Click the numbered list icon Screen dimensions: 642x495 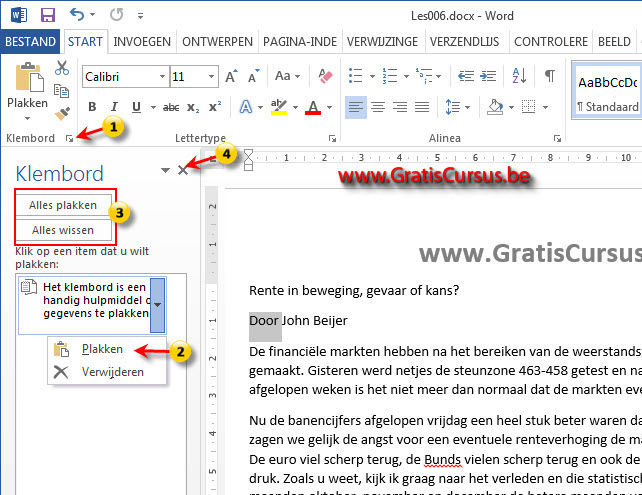point(389,76)
